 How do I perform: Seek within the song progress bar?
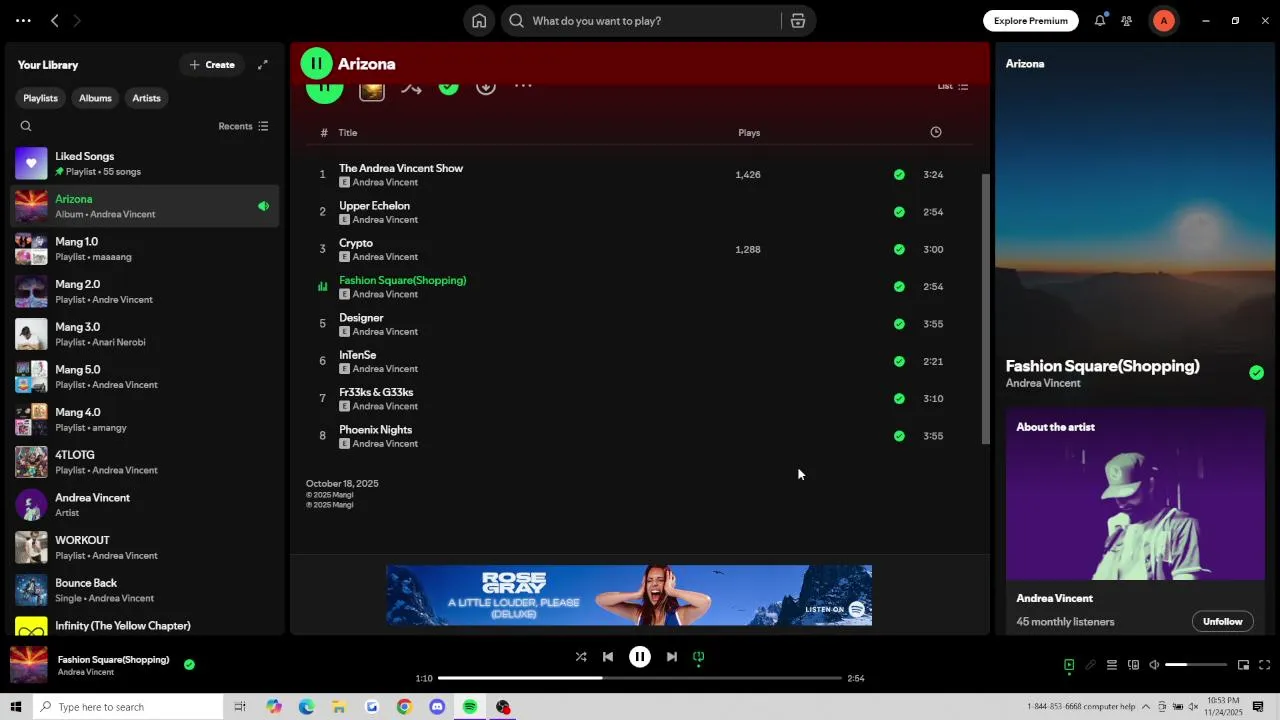coord(640,678)
